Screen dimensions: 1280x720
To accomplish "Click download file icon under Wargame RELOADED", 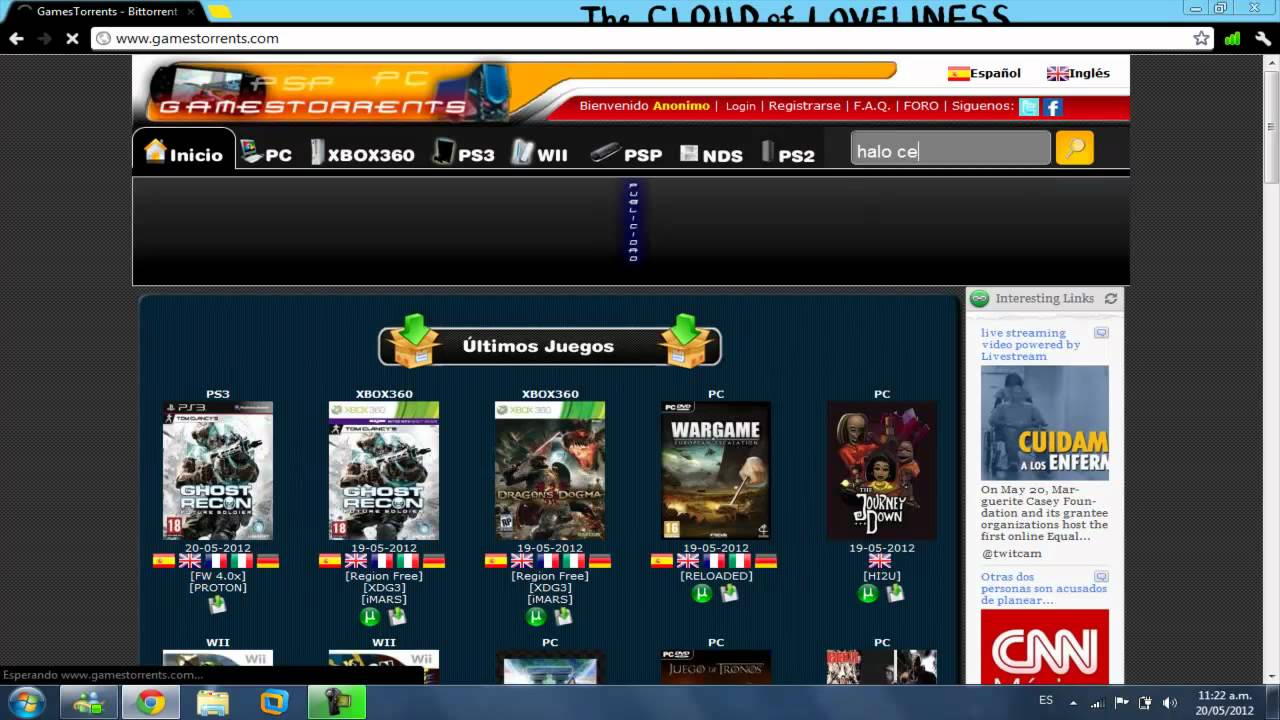I will coord(729,593).
